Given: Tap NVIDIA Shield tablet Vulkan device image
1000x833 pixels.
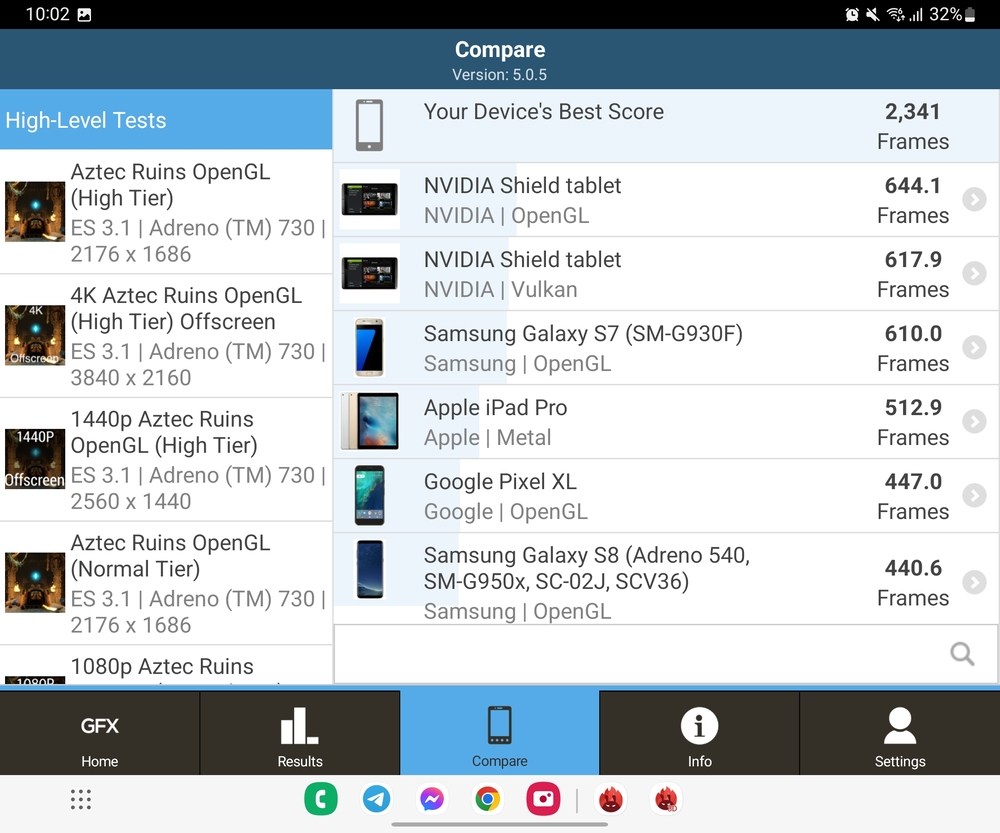Looking at the screenshot, I should pos(369,273).
